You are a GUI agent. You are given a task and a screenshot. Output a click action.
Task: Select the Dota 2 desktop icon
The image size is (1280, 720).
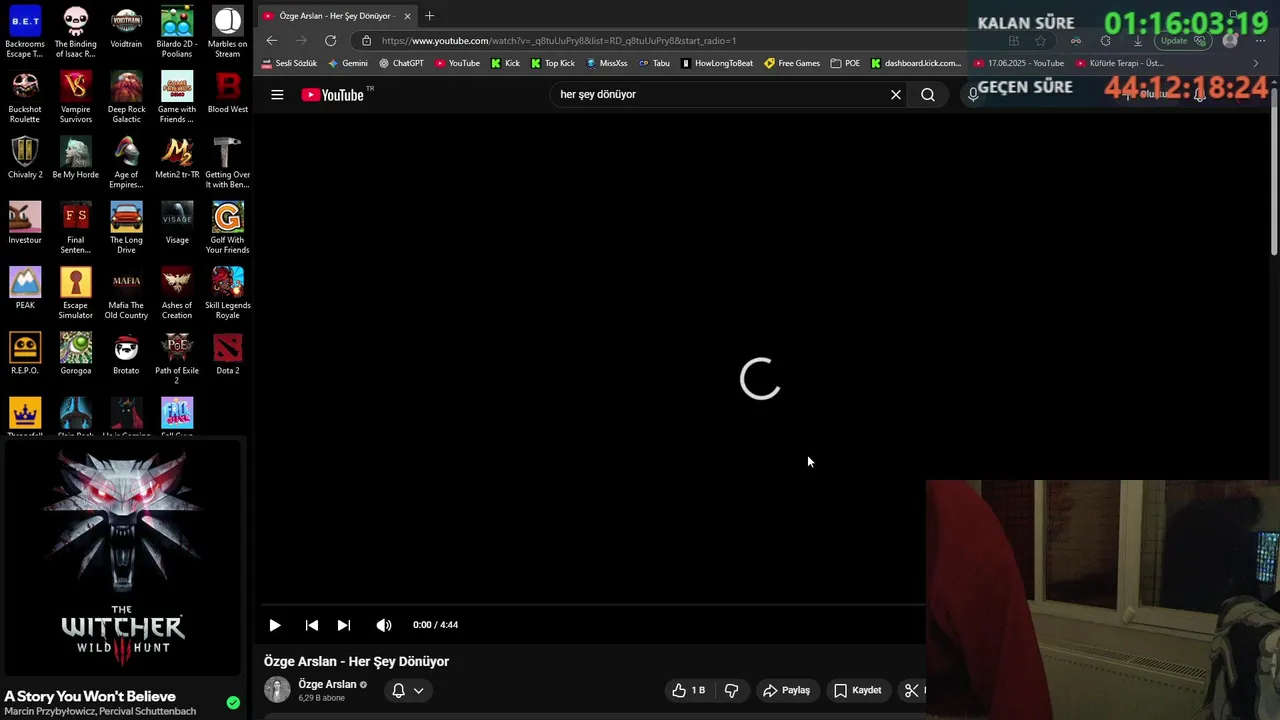[x=227, y=354]
